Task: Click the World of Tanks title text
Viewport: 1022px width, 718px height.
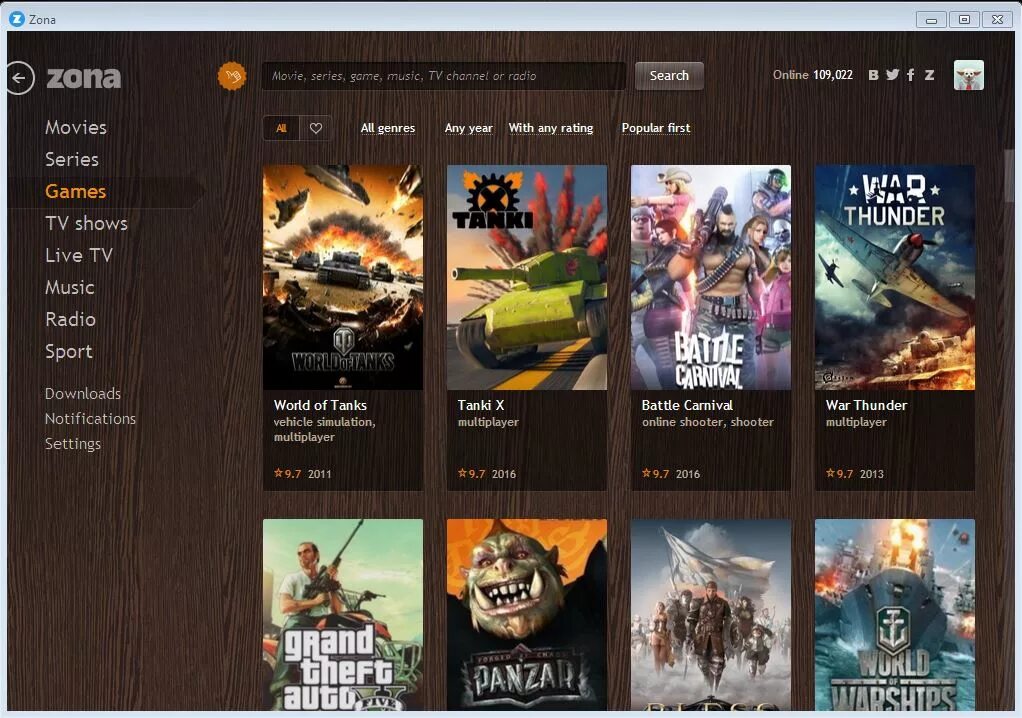Action: pos(320,405)
